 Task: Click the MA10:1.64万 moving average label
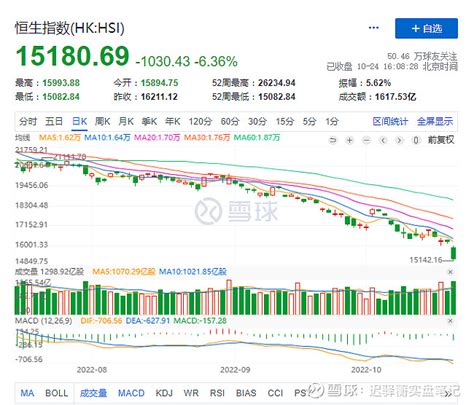[107, 137]
